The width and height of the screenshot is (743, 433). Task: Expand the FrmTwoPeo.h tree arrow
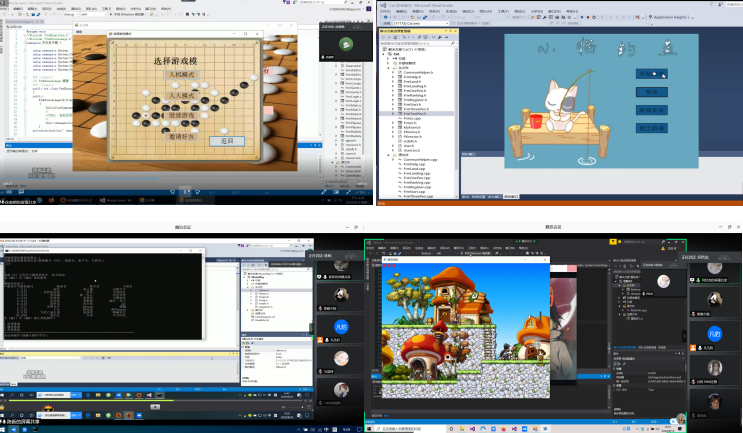393,114
